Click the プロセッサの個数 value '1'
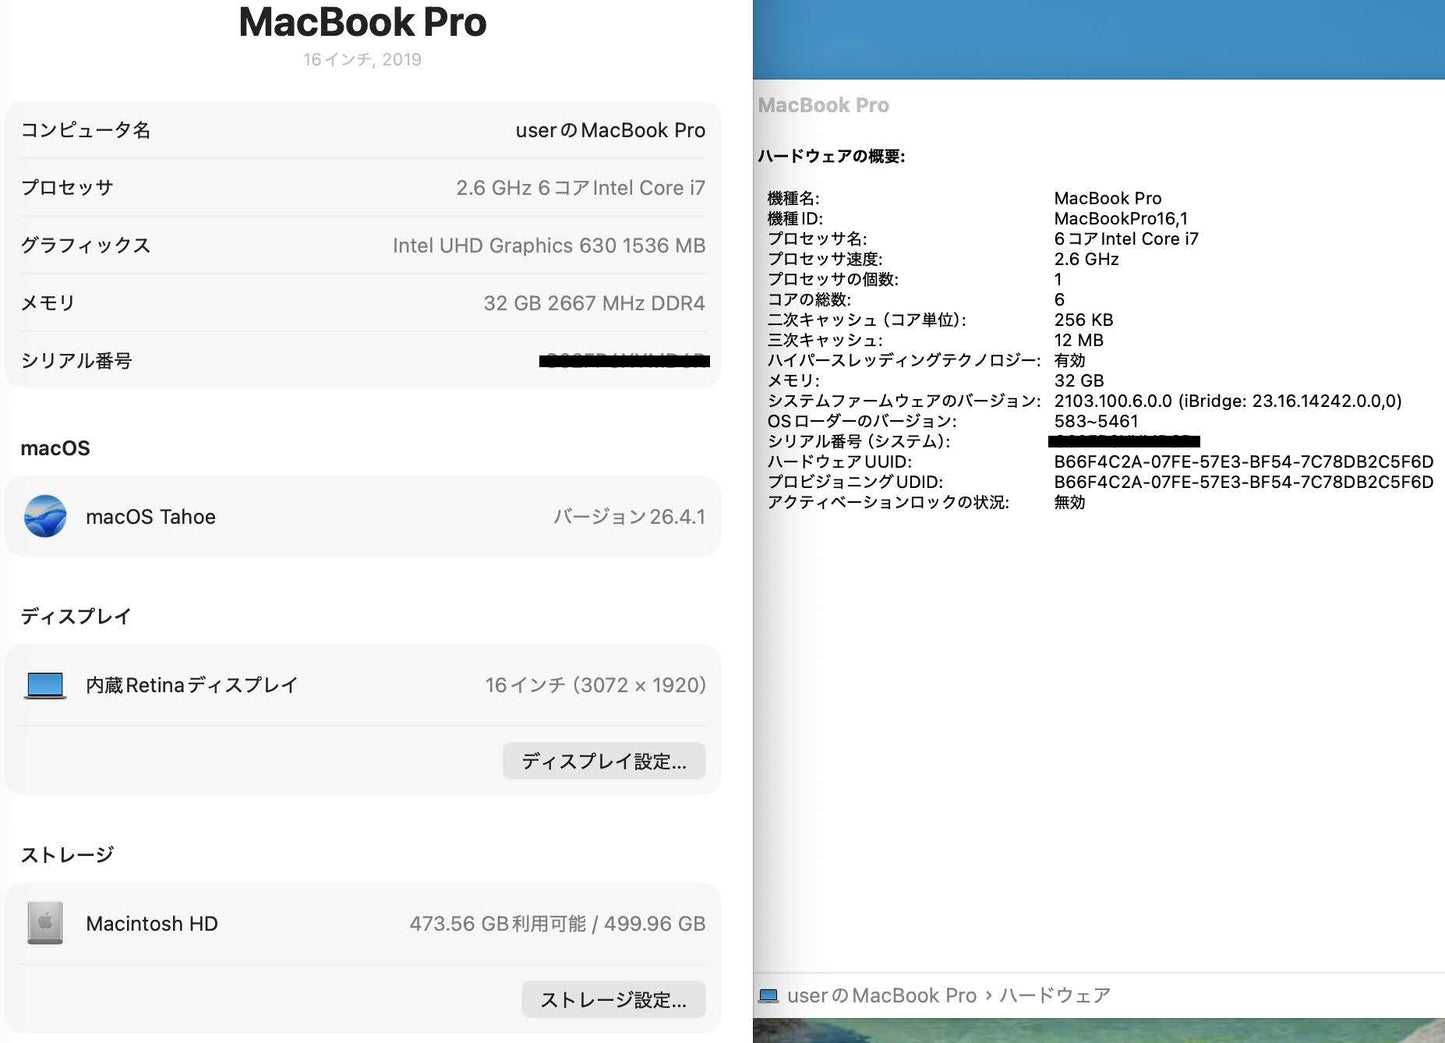Image resolution: width=1445 pixels, height=1043 pixels. [1058, 279]
